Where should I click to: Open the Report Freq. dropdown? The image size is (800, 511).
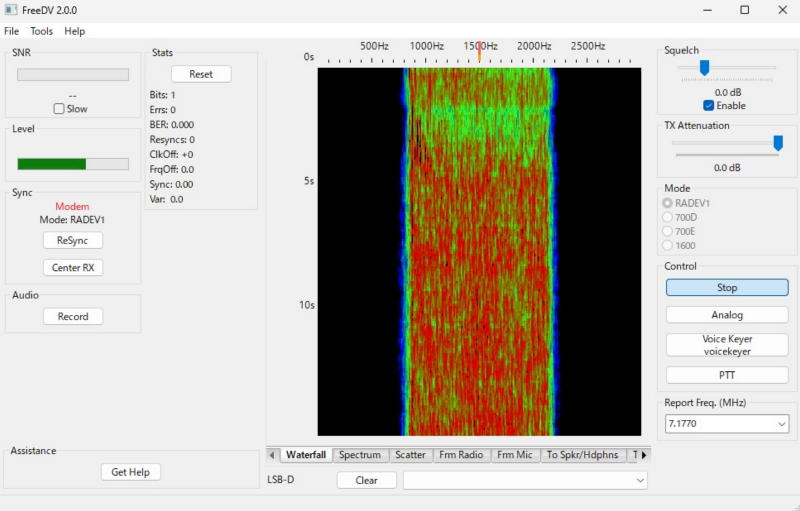[x=780, y=424]
